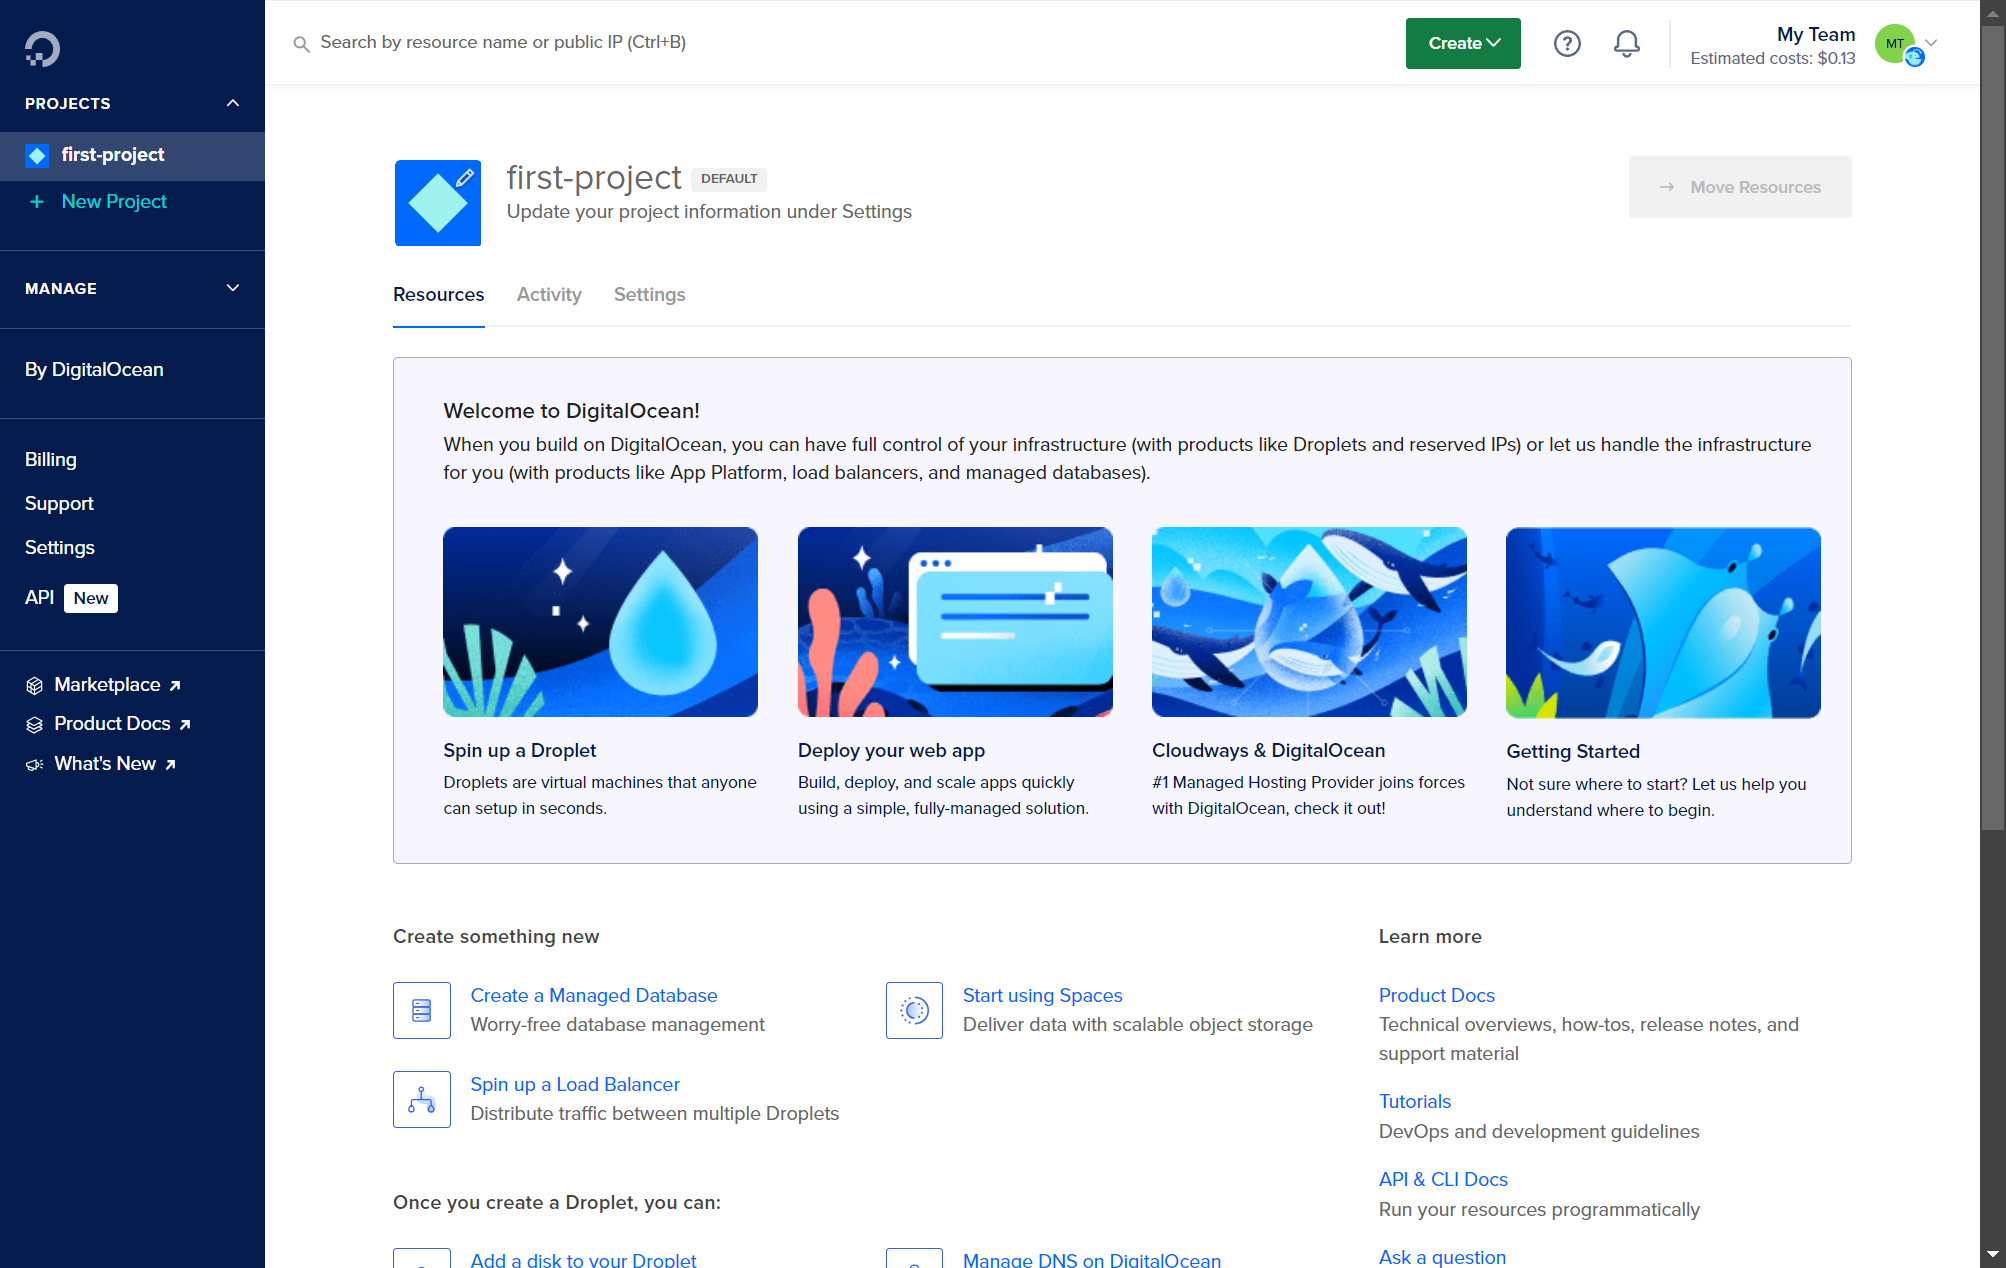Click the plus icon beside New Project
Screen dimensions: 2006x1268
pyautogui.click(x=37, y=202)
